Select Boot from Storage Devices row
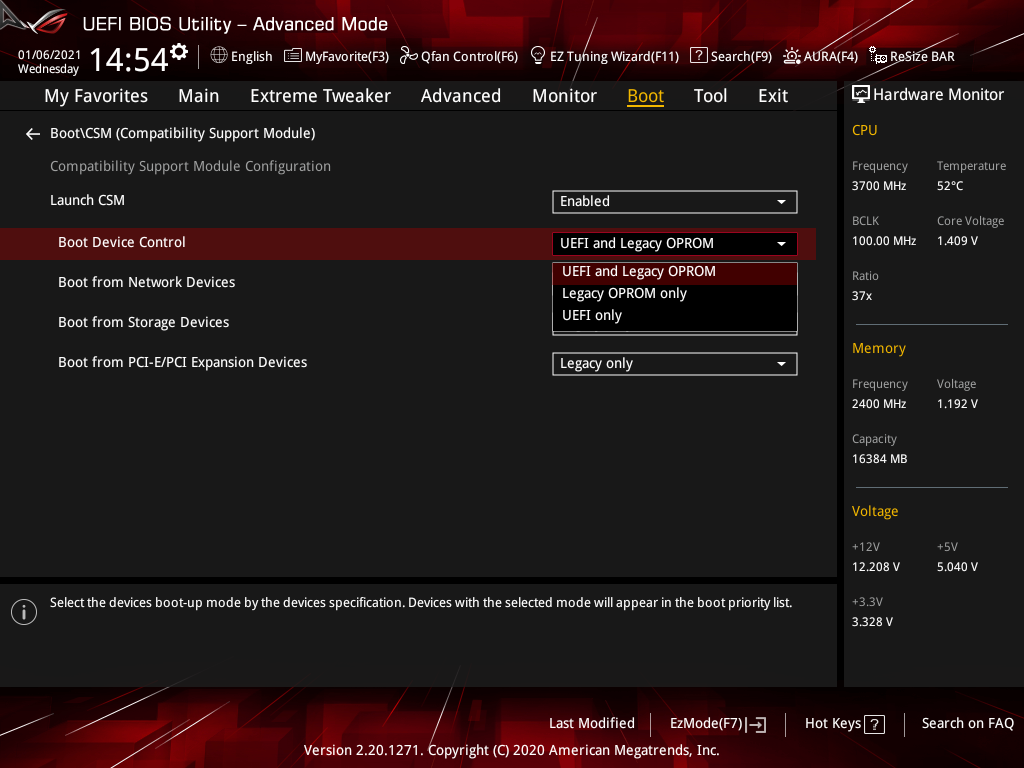This screenshot has width=1024, height=768. [144, 323]
